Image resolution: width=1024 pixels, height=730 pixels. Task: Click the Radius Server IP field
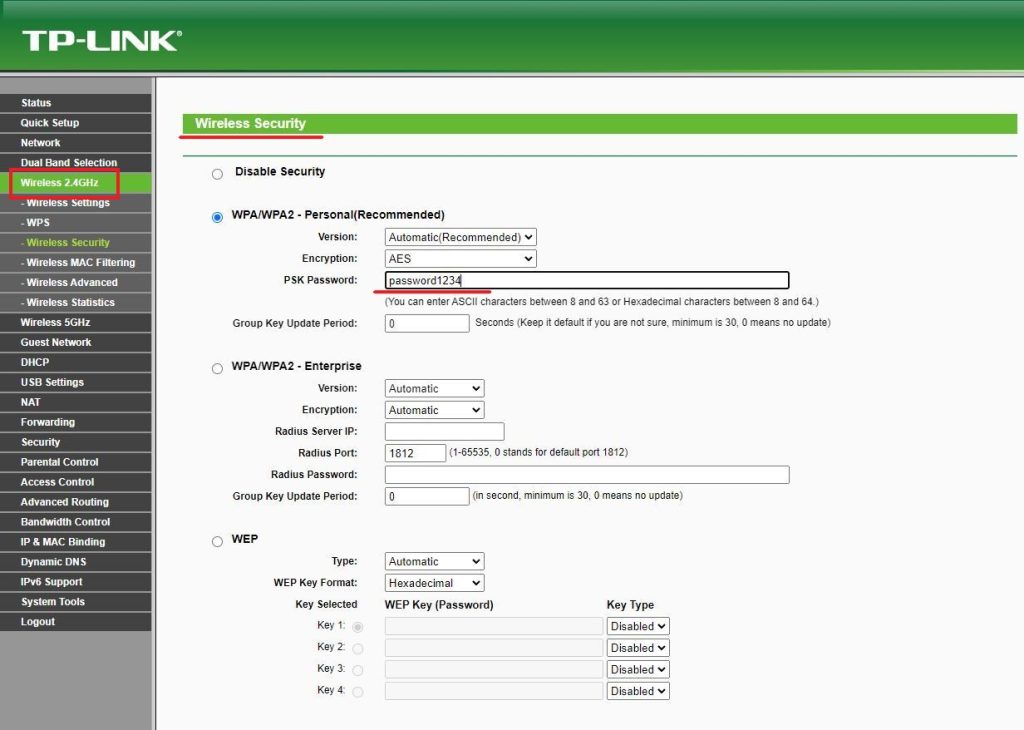[x=443, y=431]
